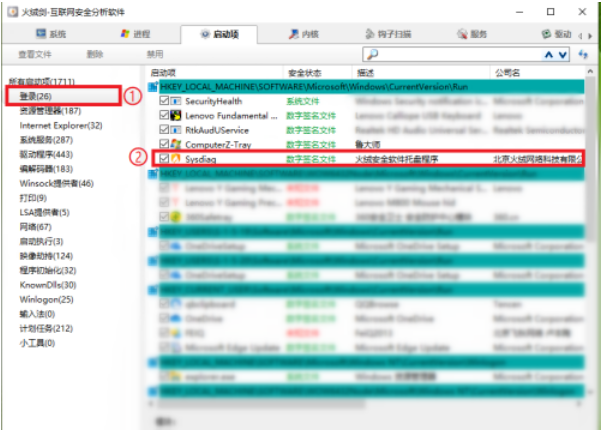Select 所有启动项(1711) in the tree
Viewport: 603px width, 433px height.
coord(42,81)
